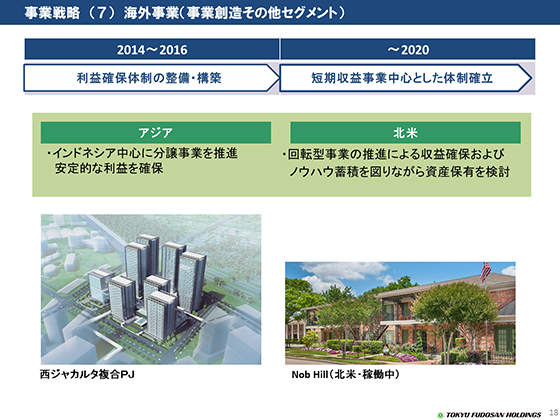Click the TOKYU FUDOSAN HOLDINGS text
This screenshot has height=420, width=560.
tap(493, 415)
